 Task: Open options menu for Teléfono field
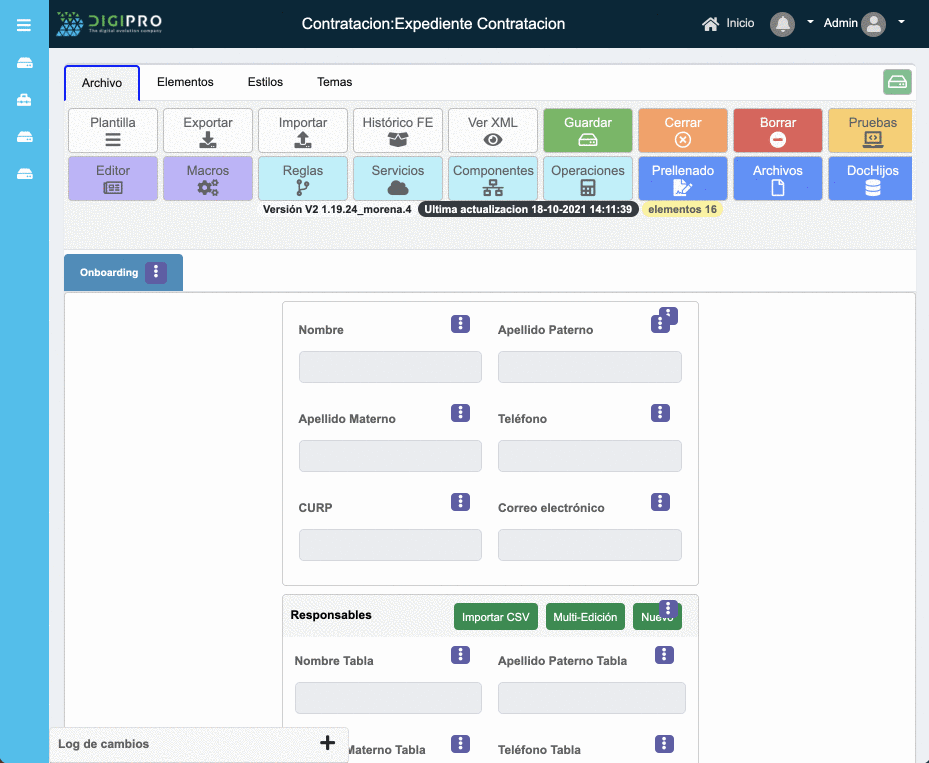(x=660, y=413)
